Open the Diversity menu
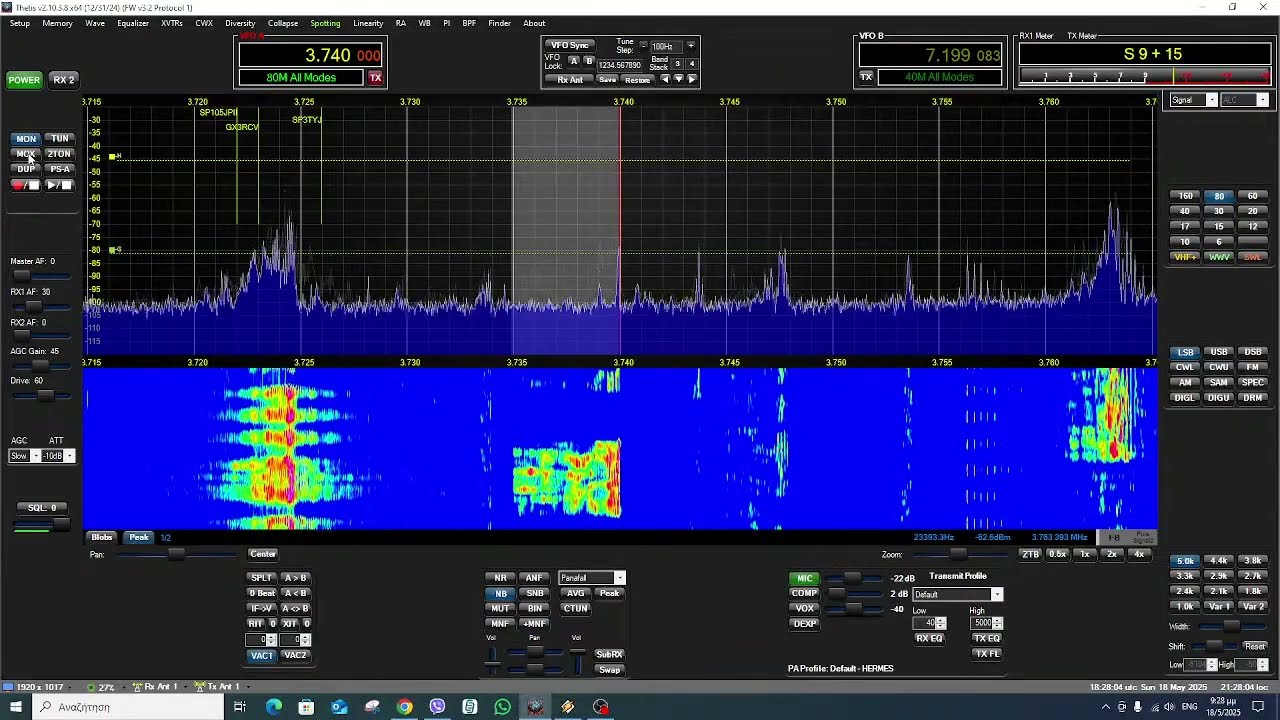 pos(240,23)
